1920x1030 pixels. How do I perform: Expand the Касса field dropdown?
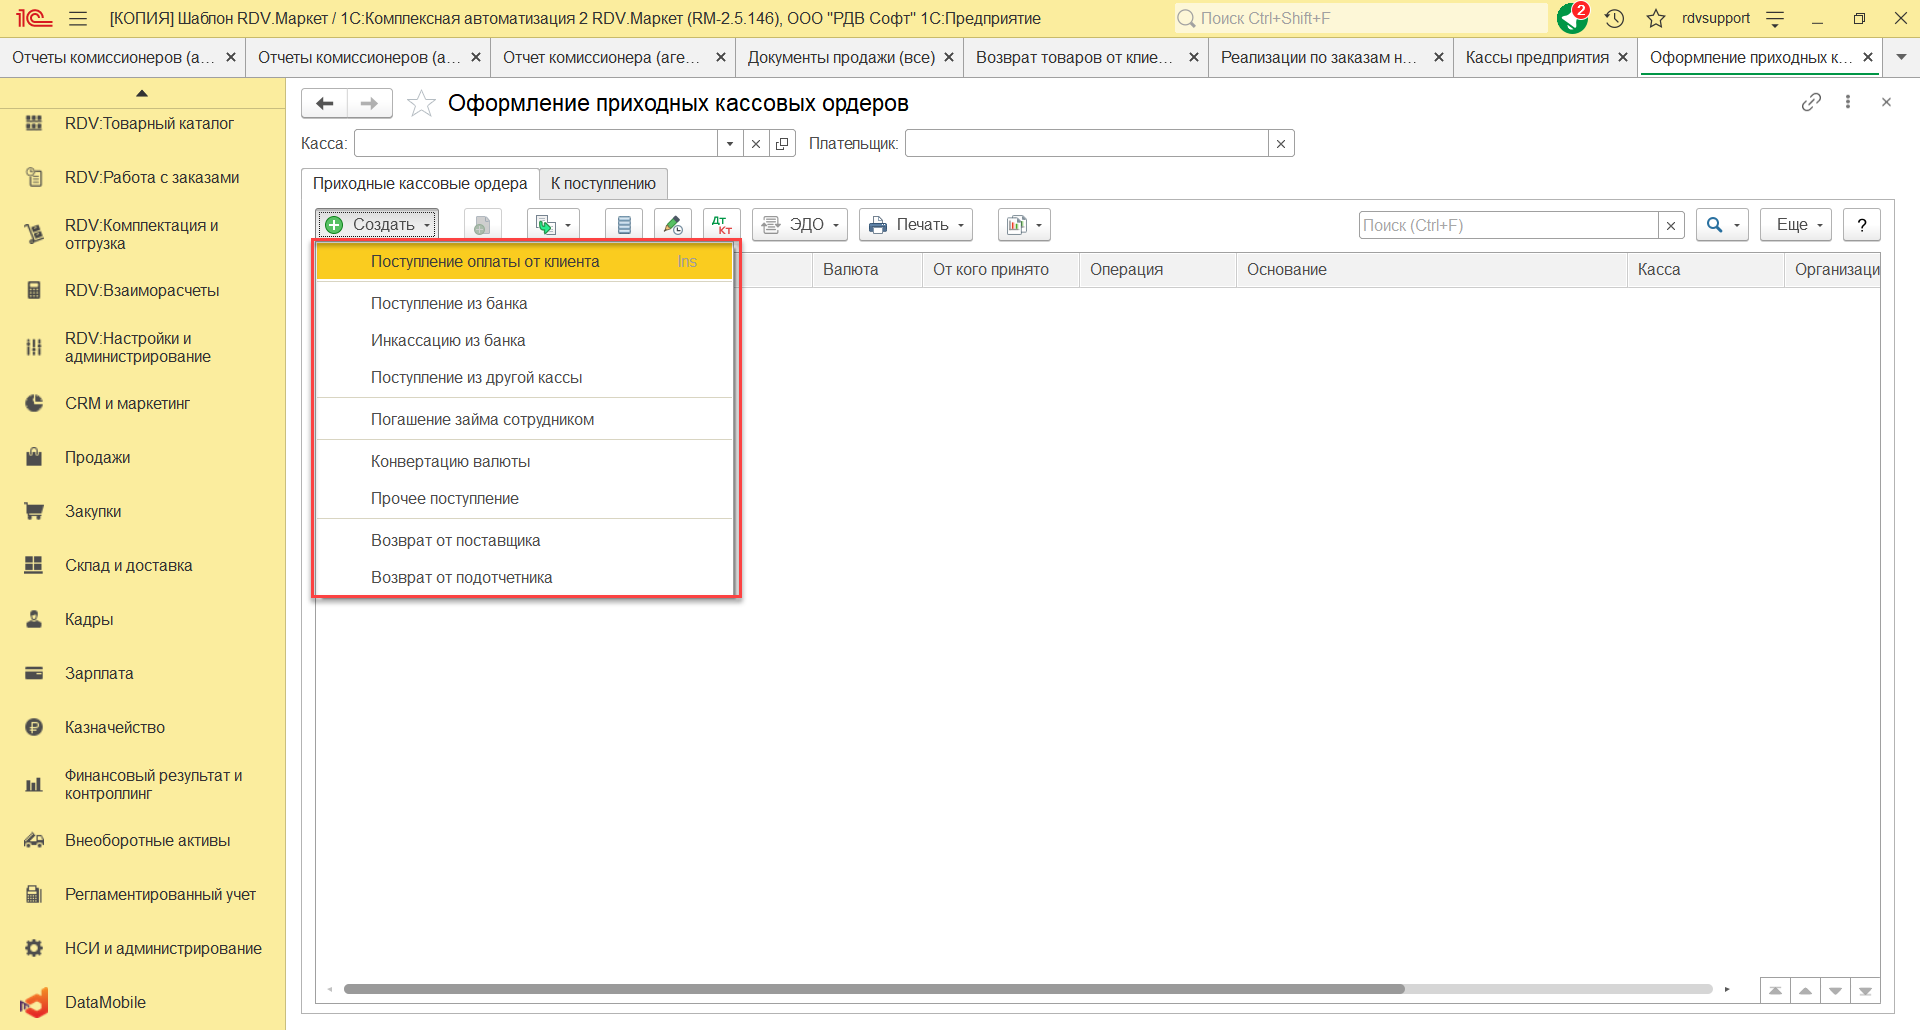pos(730,144)
